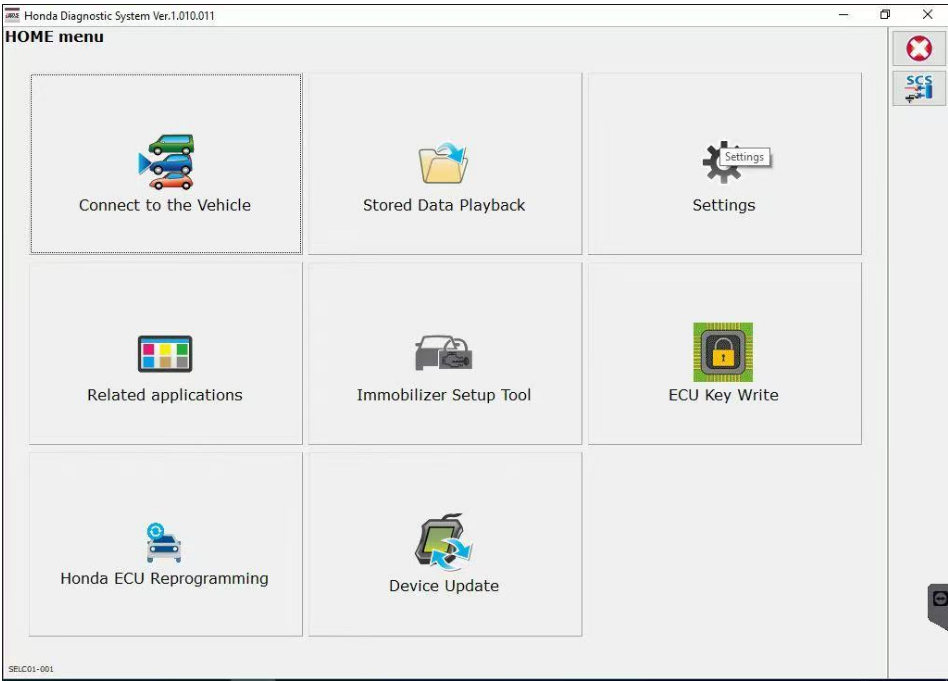This screenshot has height=681, width=948.
Task: Select the ECU Key Write padlock icon
Action: (x=723, y=352)
